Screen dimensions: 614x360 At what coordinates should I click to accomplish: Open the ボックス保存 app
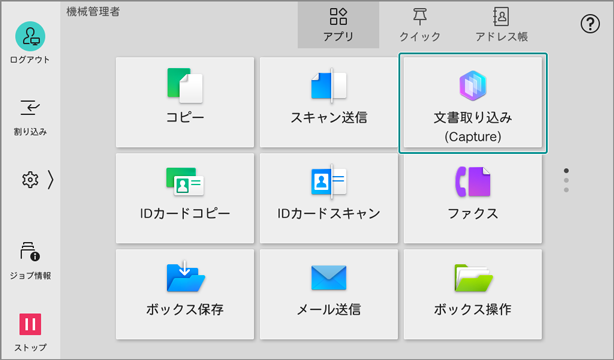coord(185,294)
